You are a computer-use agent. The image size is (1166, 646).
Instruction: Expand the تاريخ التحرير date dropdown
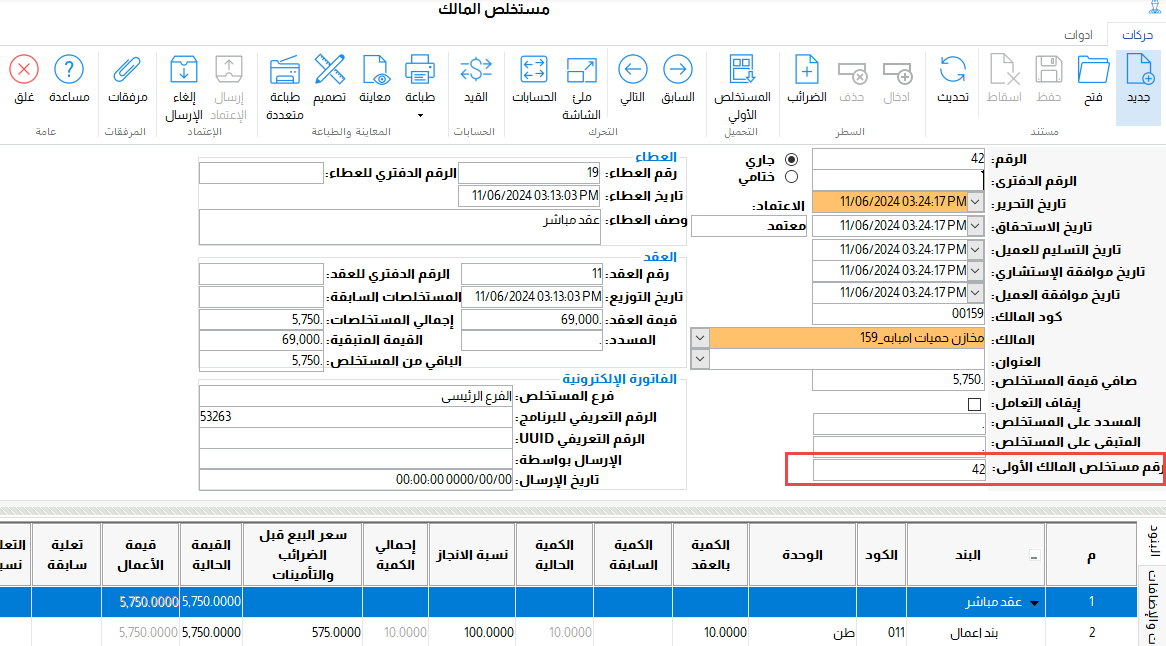[x=975, y=202]
